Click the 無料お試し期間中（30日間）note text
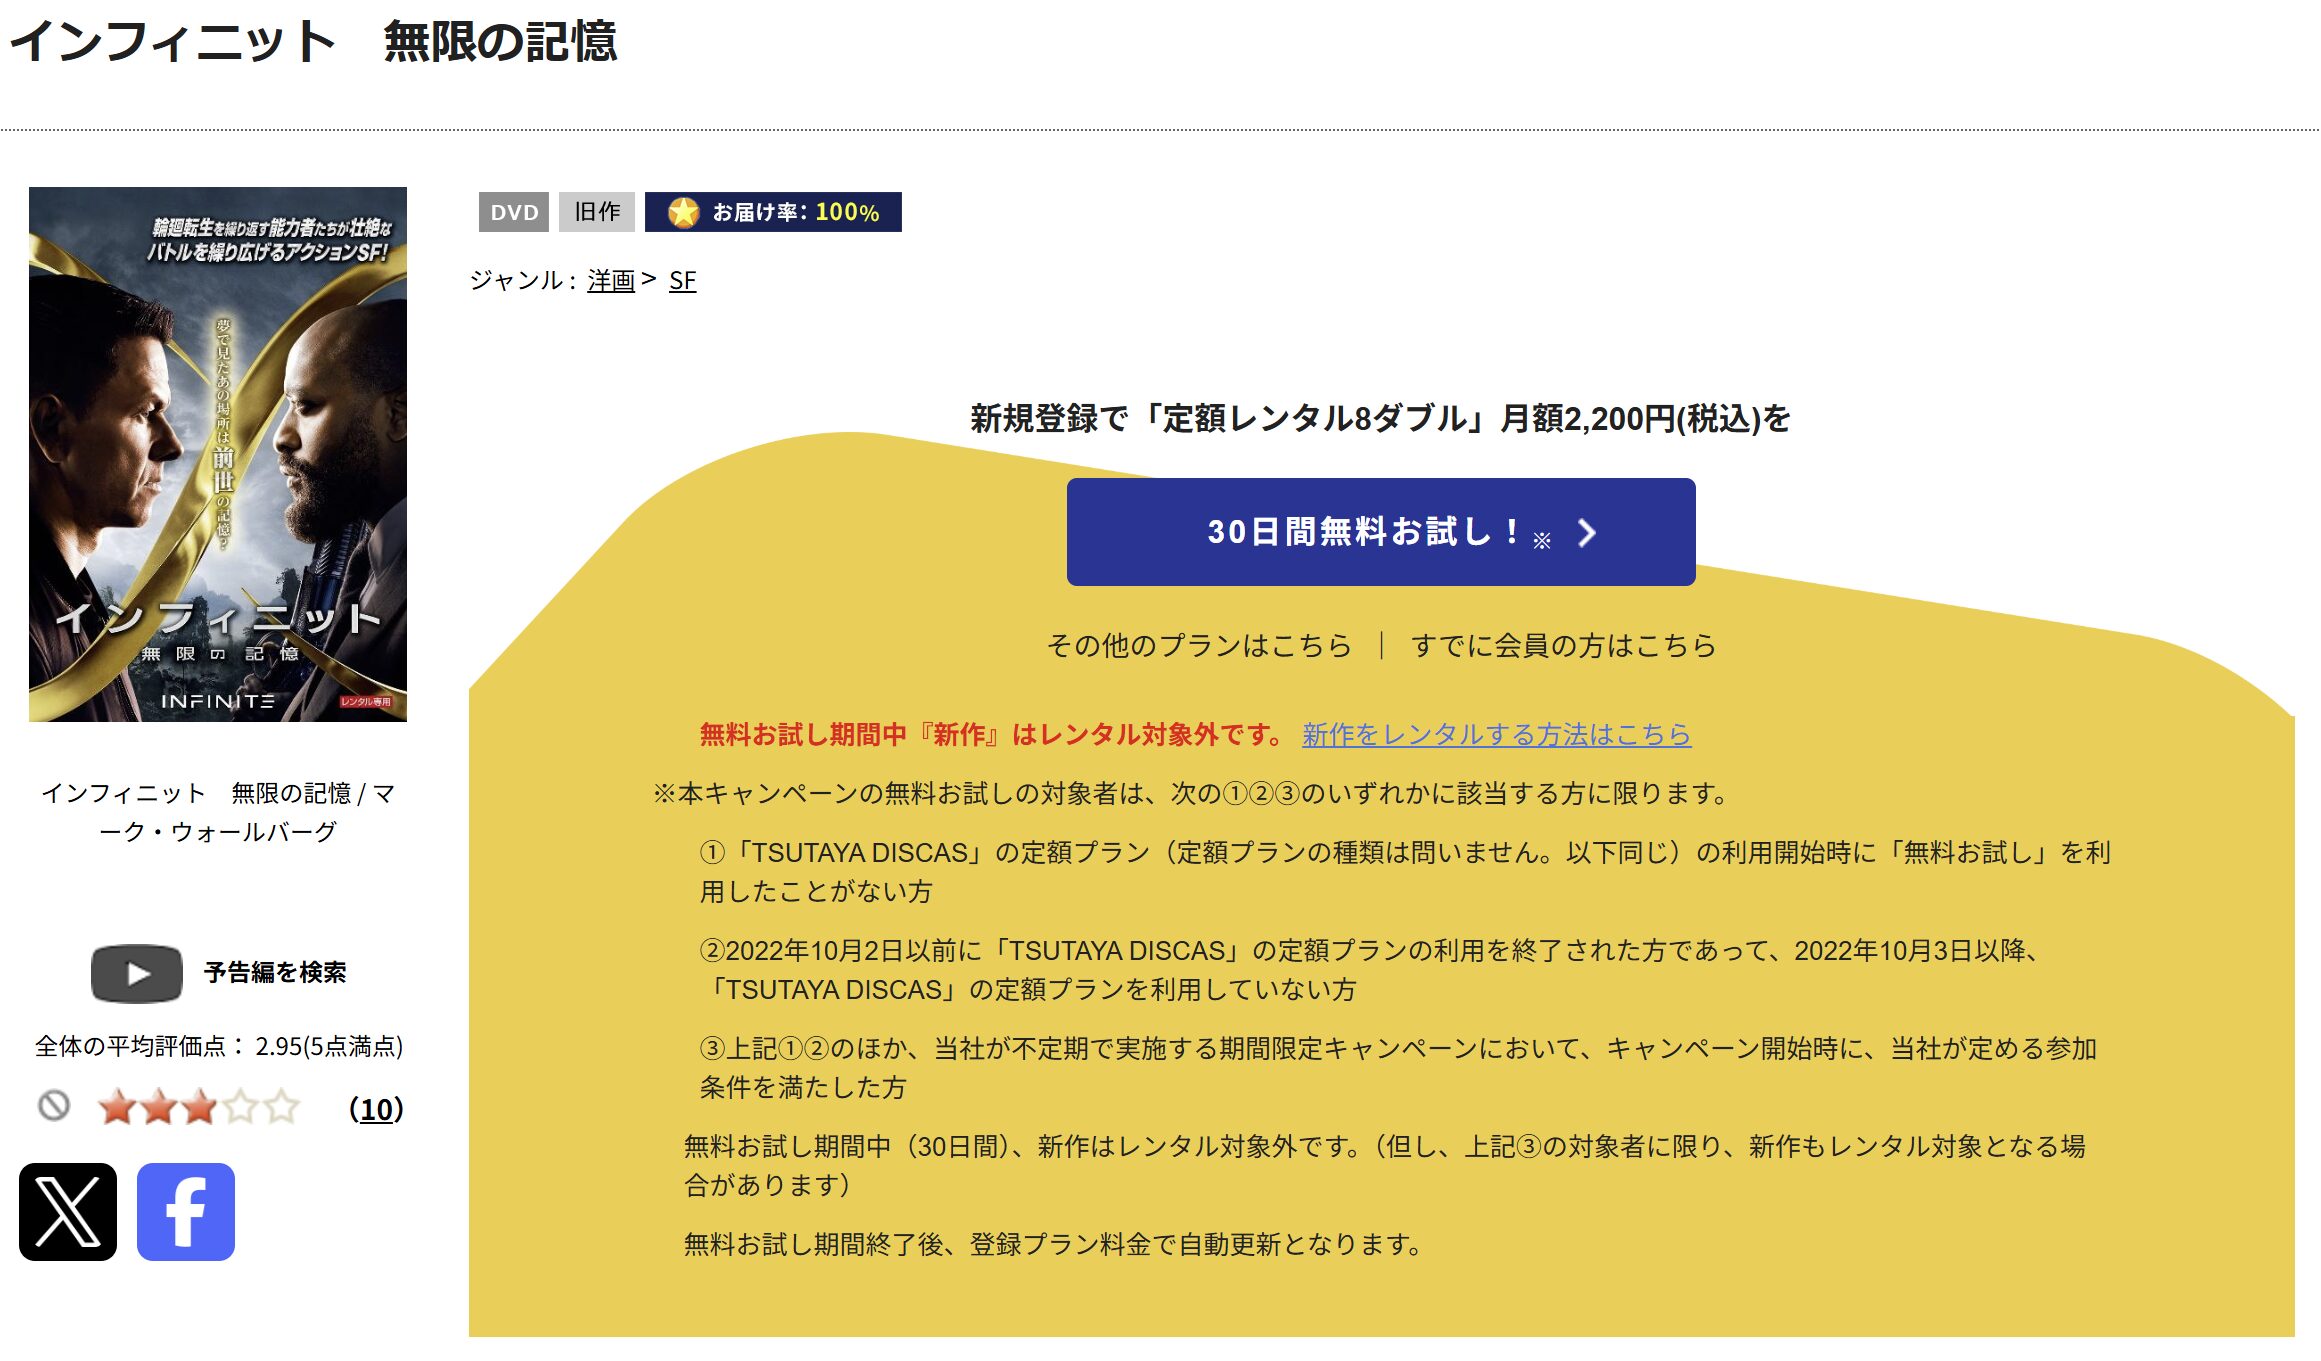Screen dimensions: 2321x1361 coord(1385,1165)
